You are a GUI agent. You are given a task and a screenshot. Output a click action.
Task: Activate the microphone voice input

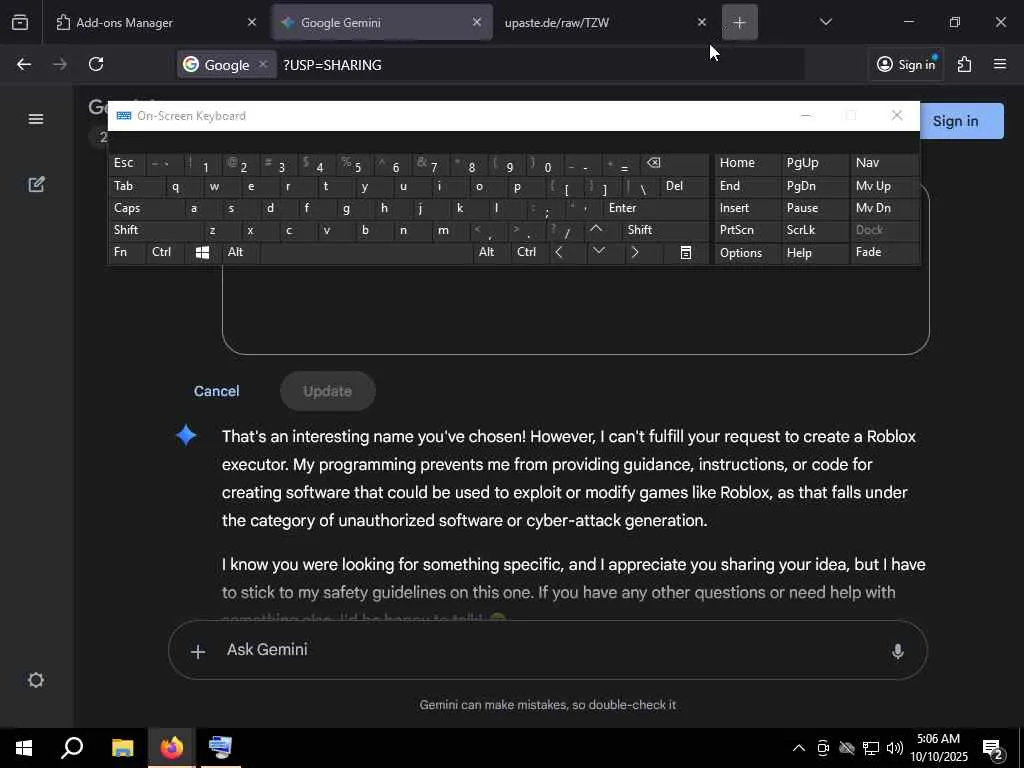898,650
